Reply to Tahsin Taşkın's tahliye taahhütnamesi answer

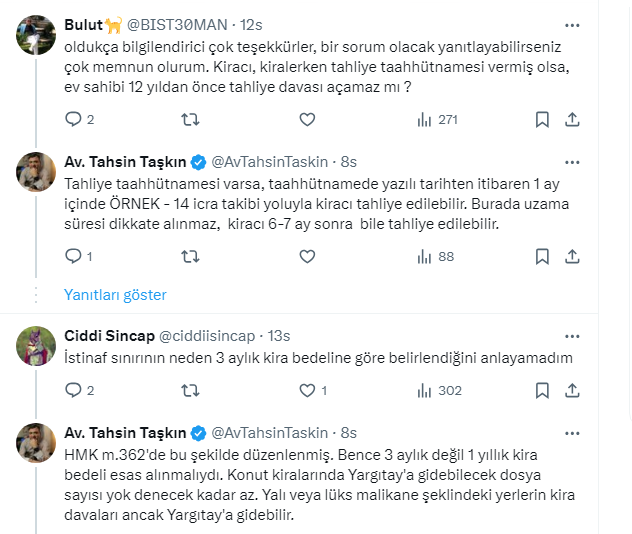tap(72, 256)
